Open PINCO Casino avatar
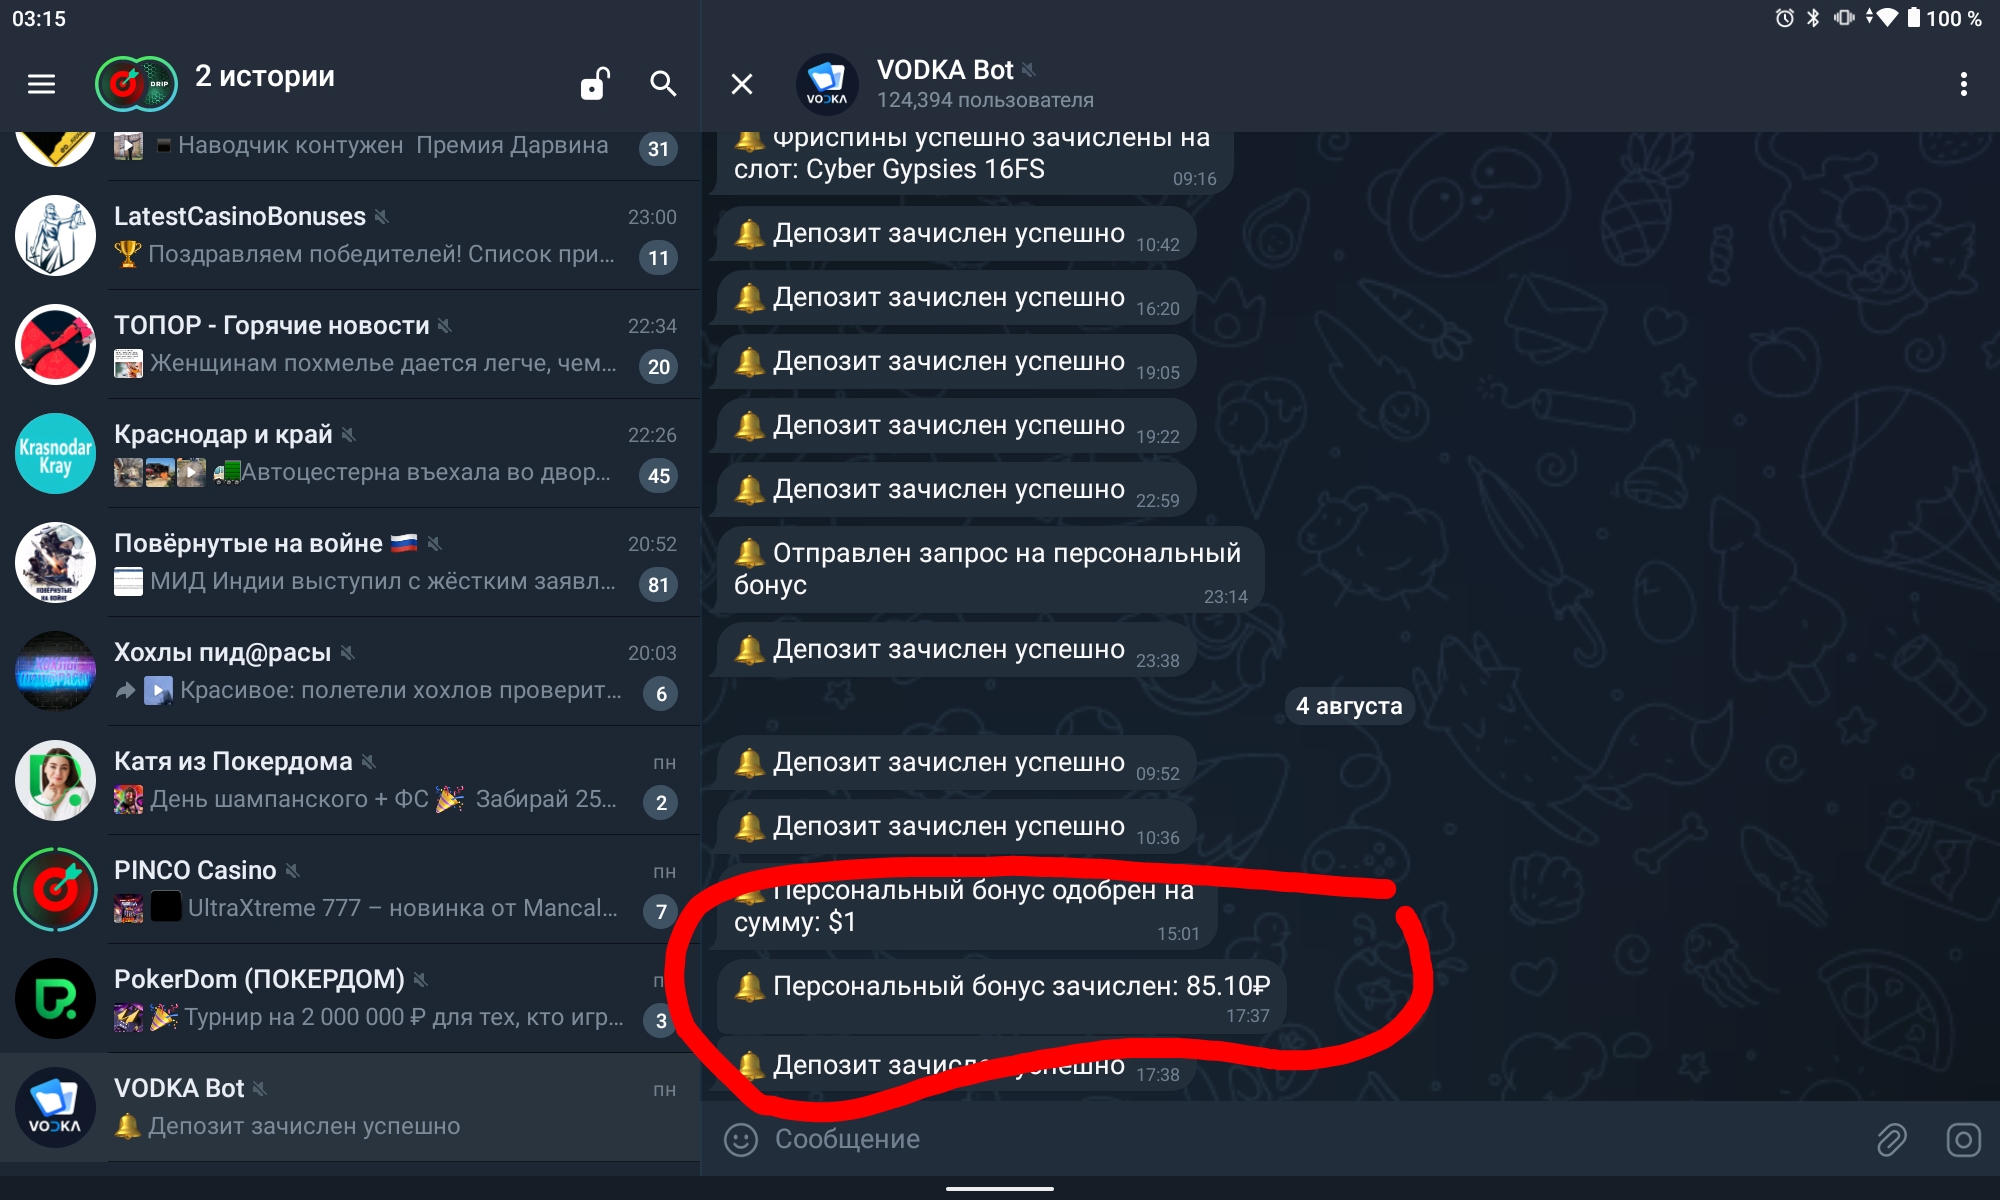 pos(55,890)
